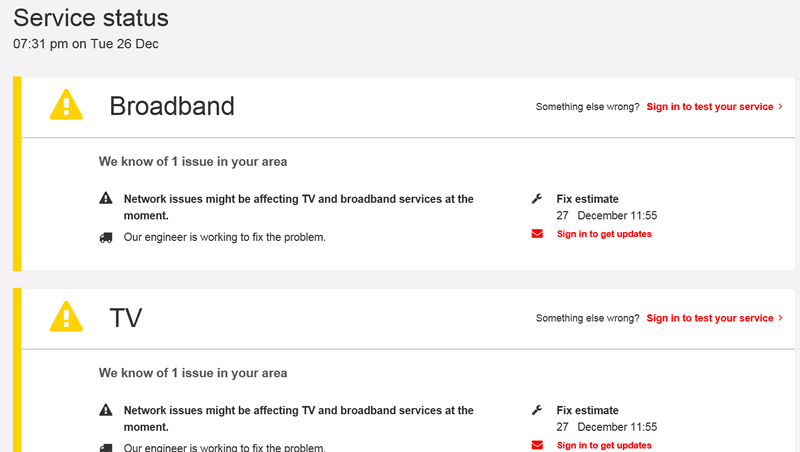Click the chevron after Broadband test service link
This screenshot has height=452, width=800.
click(780, 106)
